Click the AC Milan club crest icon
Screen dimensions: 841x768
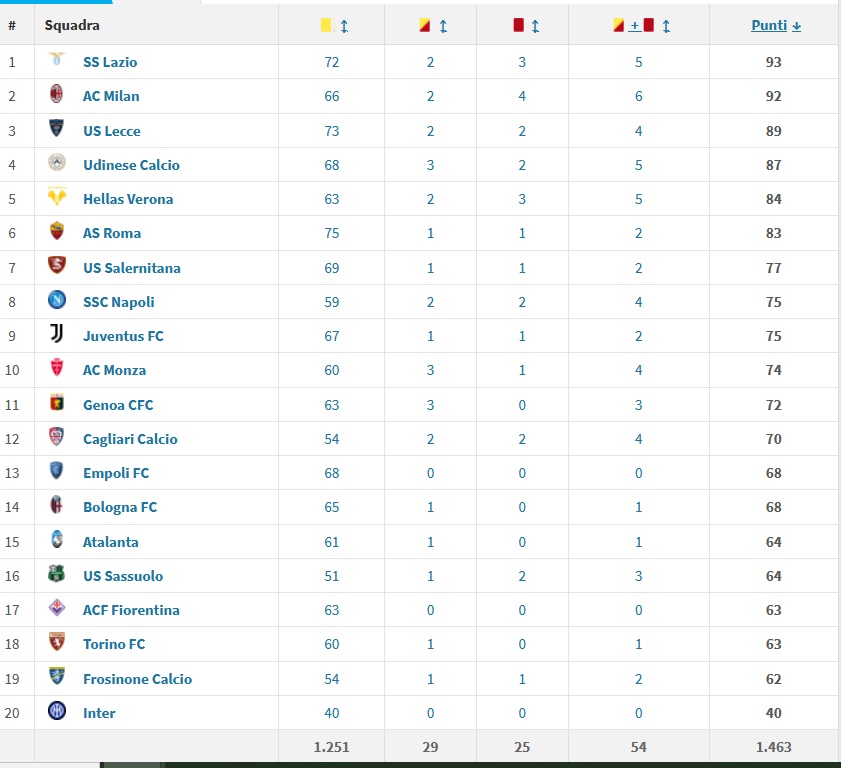pyautogui.click(x=57, y=96)
